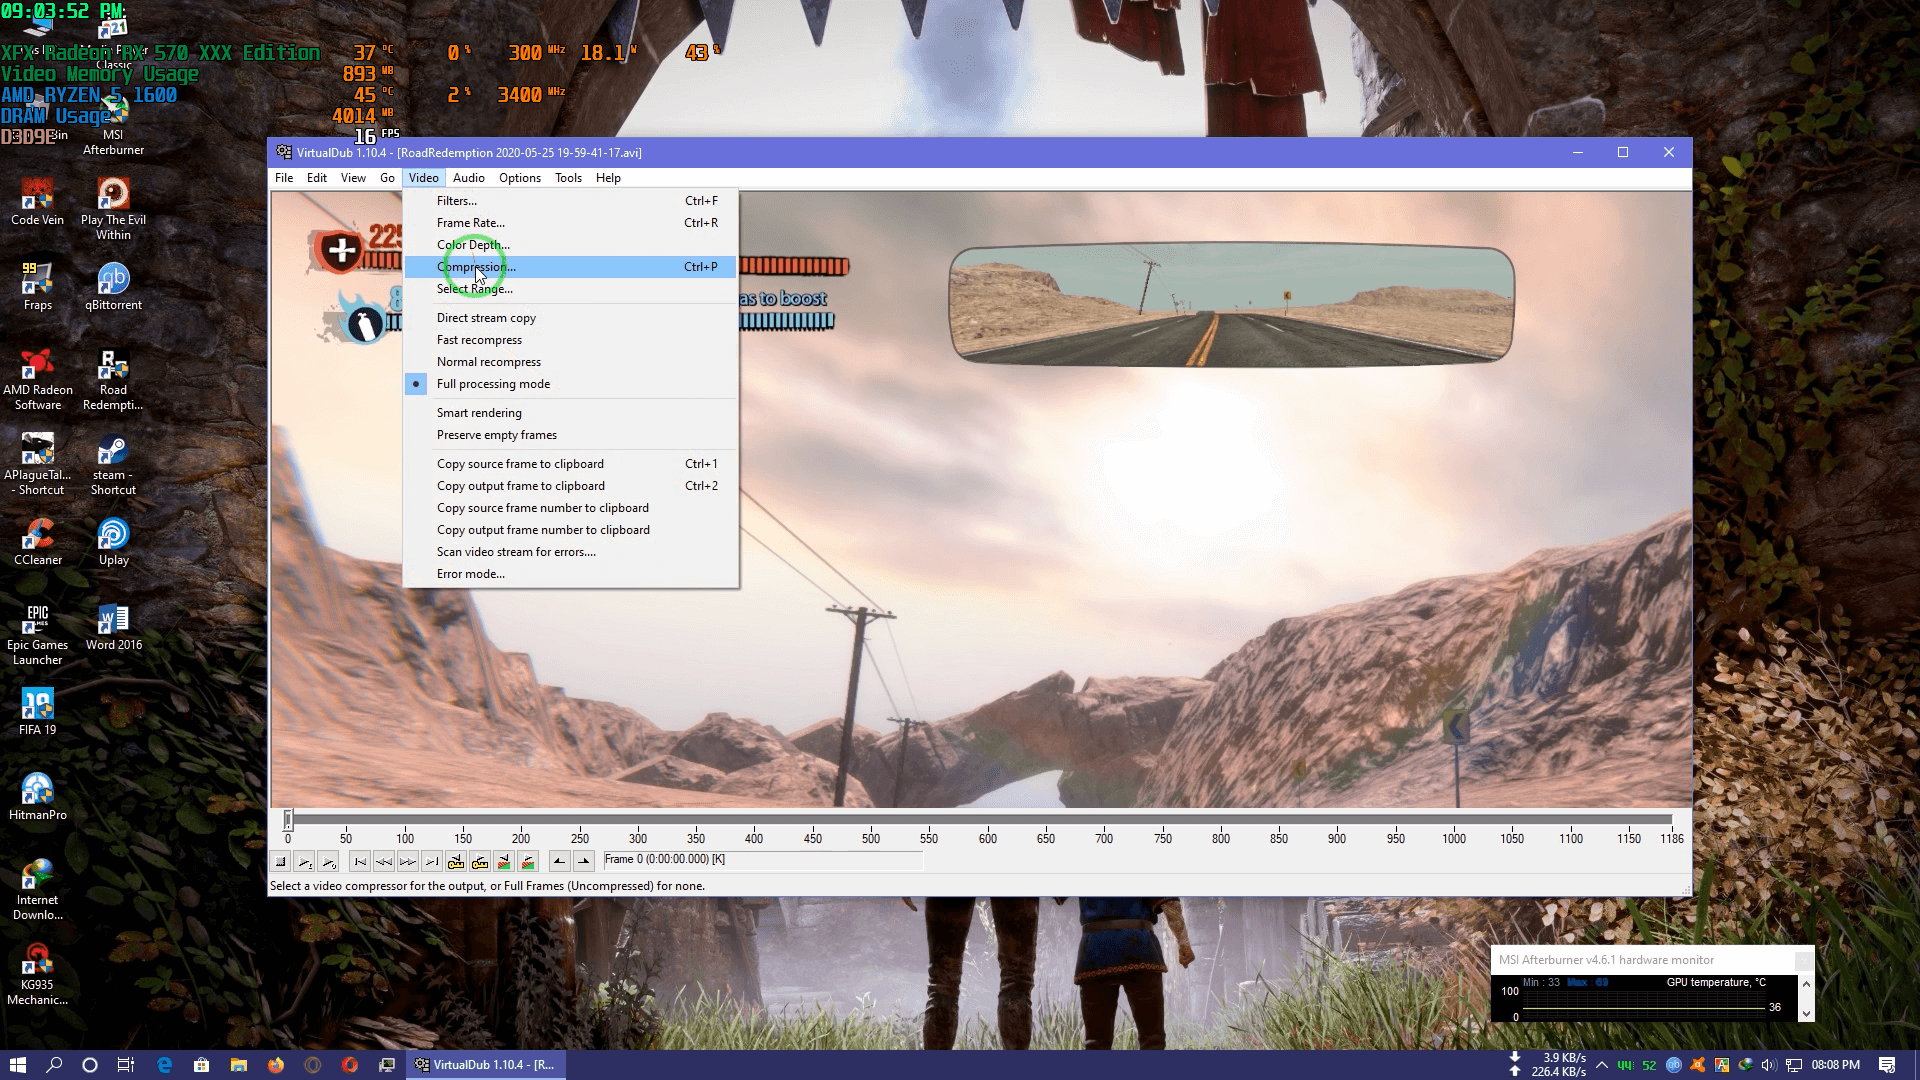Step one frame forward
1920x1080 pixels.
408,861
